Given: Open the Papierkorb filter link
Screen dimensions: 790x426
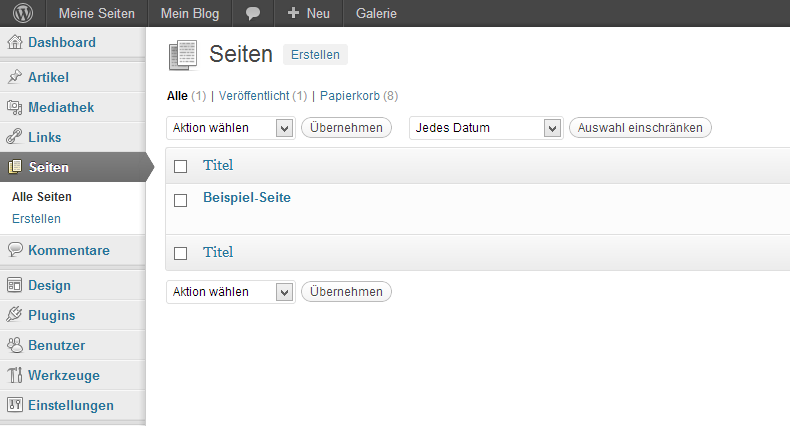Looking at the screenshot, I should point(350,96).
